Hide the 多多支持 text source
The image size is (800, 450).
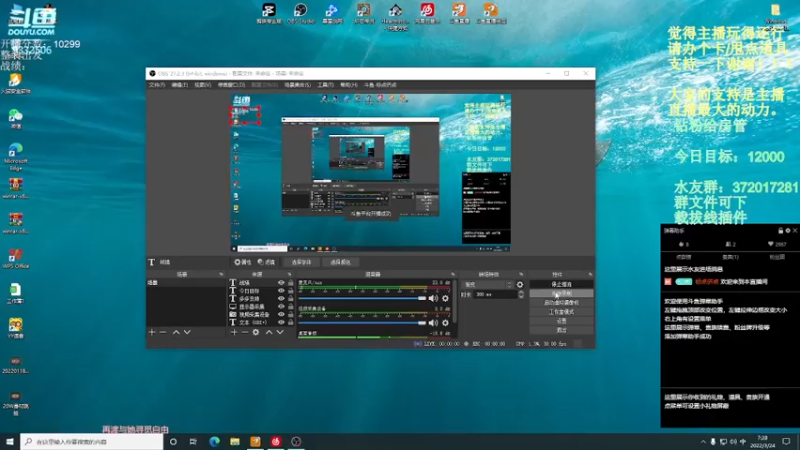[281, 298]
